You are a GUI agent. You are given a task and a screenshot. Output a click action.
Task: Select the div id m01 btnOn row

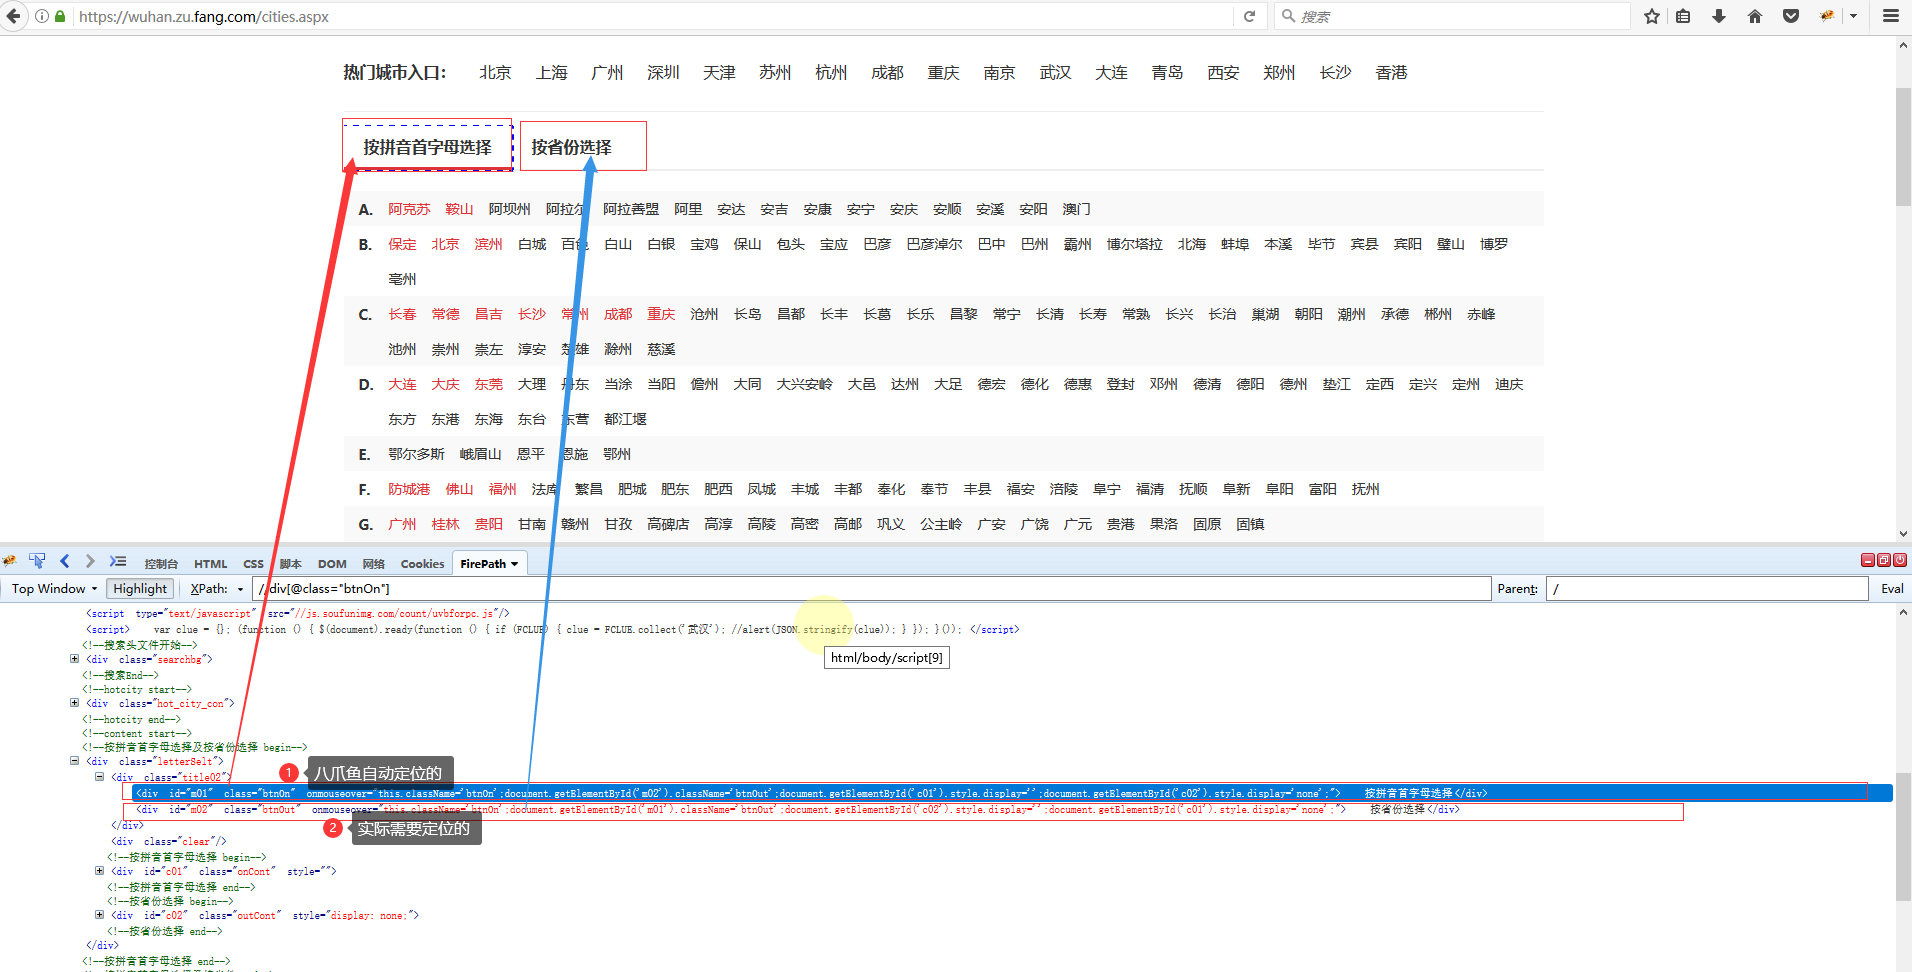point(1010,793)
